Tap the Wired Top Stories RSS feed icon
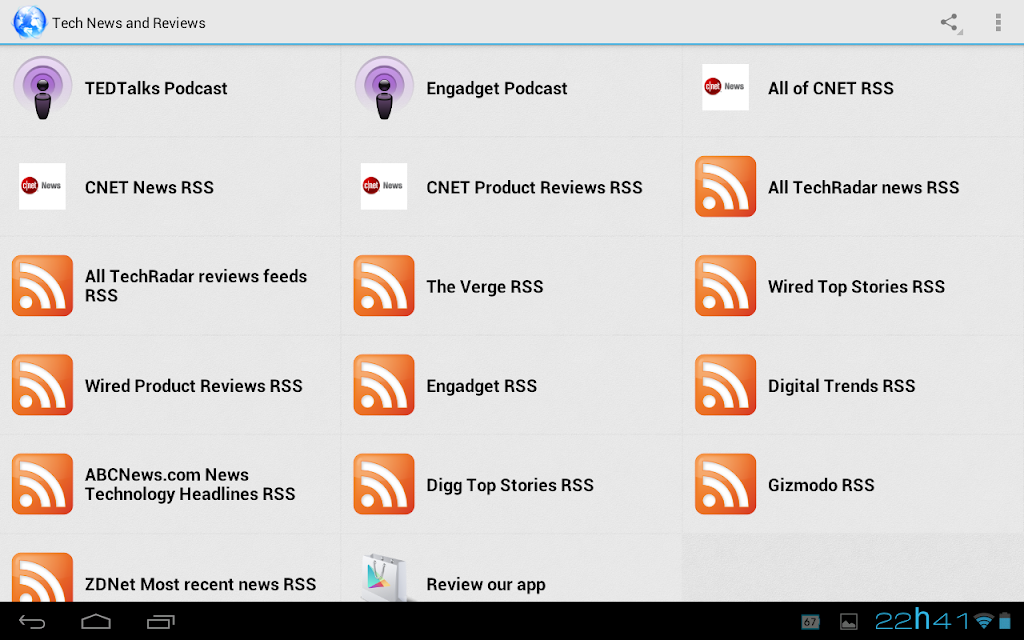Image resolution: width=1024 pixels, height=640 pixels. click(726, 286)
